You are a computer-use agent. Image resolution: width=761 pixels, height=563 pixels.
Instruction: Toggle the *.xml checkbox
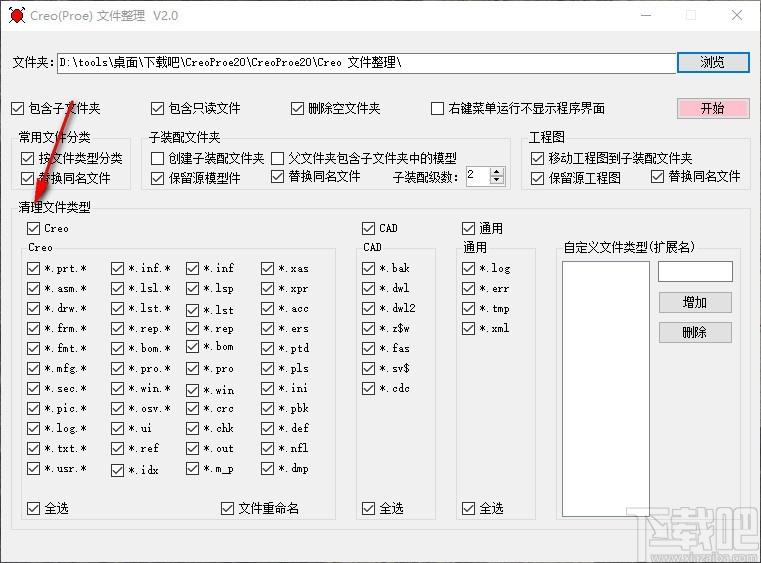click(x=468, y=328)
